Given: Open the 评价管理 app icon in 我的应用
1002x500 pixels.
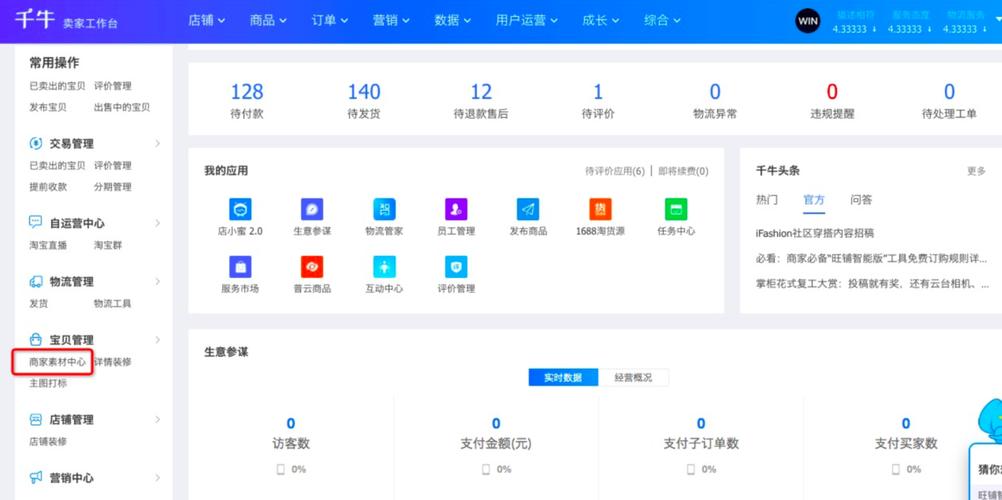Looking at the screenshot, I should pos(456,267).
